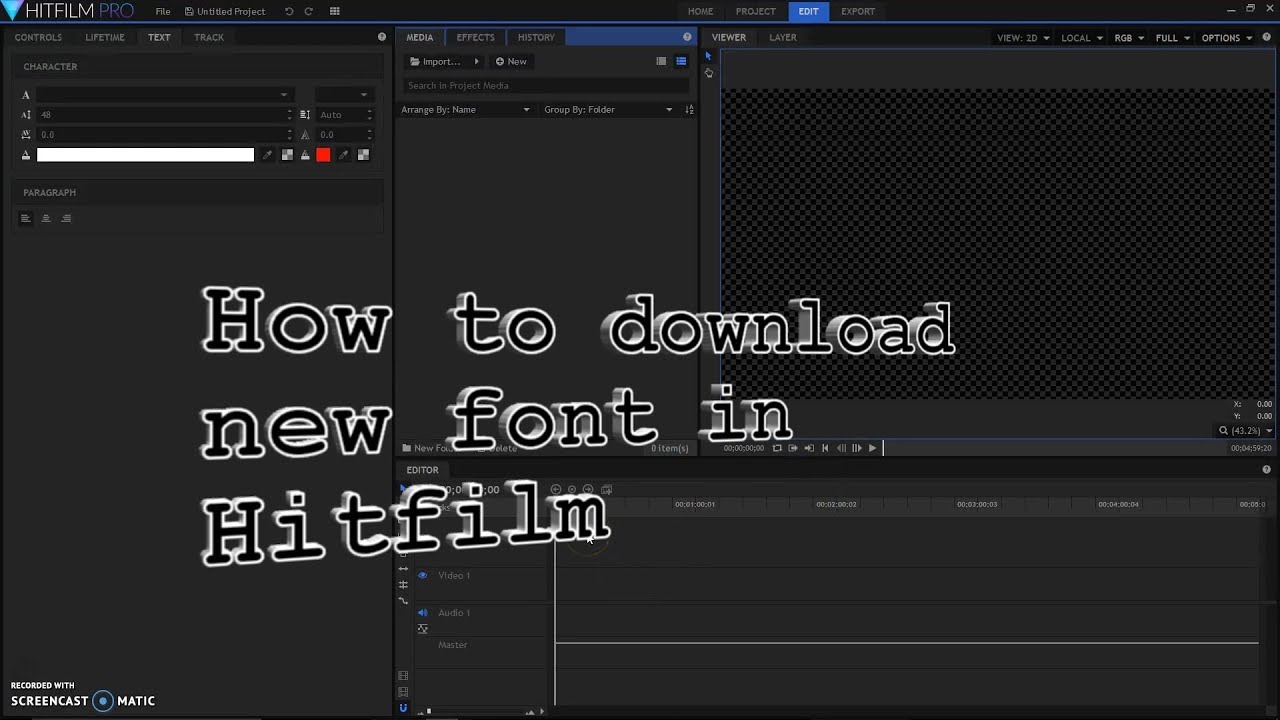Click set out point button below viewer

(809, 448)
